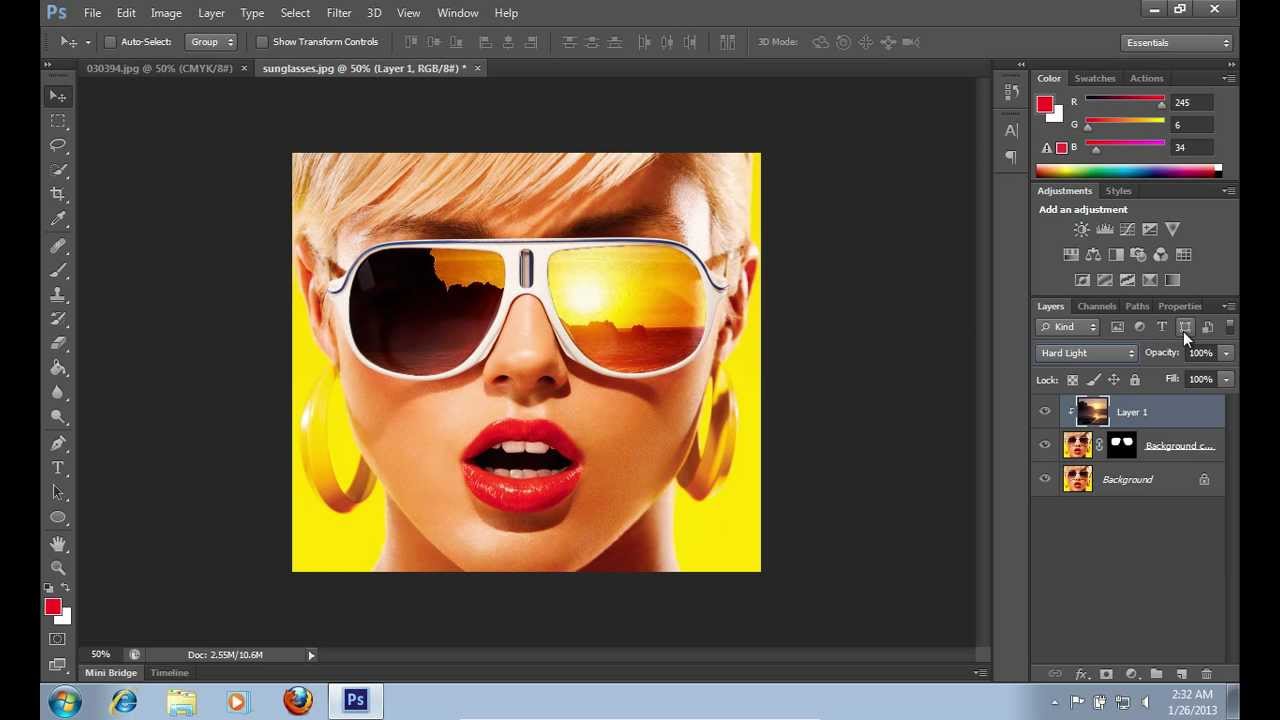Open the Opacity slider arrow
This screenshot has height=720, width=1280.
point(1226,353)
